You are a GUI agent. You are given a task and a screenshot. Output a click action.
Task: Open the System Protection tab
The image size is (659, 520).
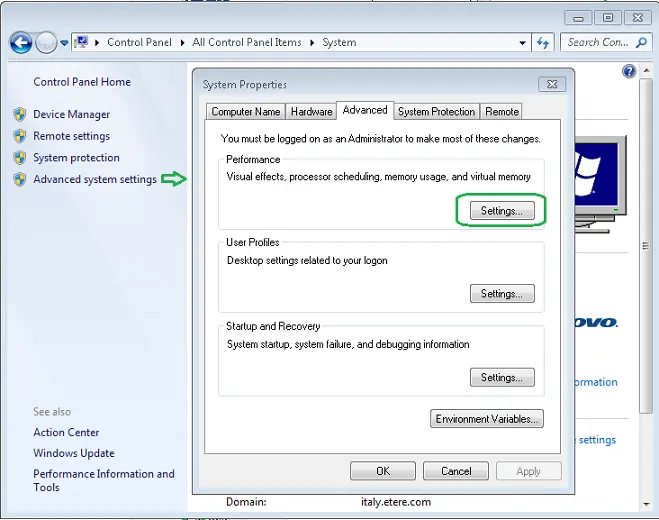click(x=436, y=112)
